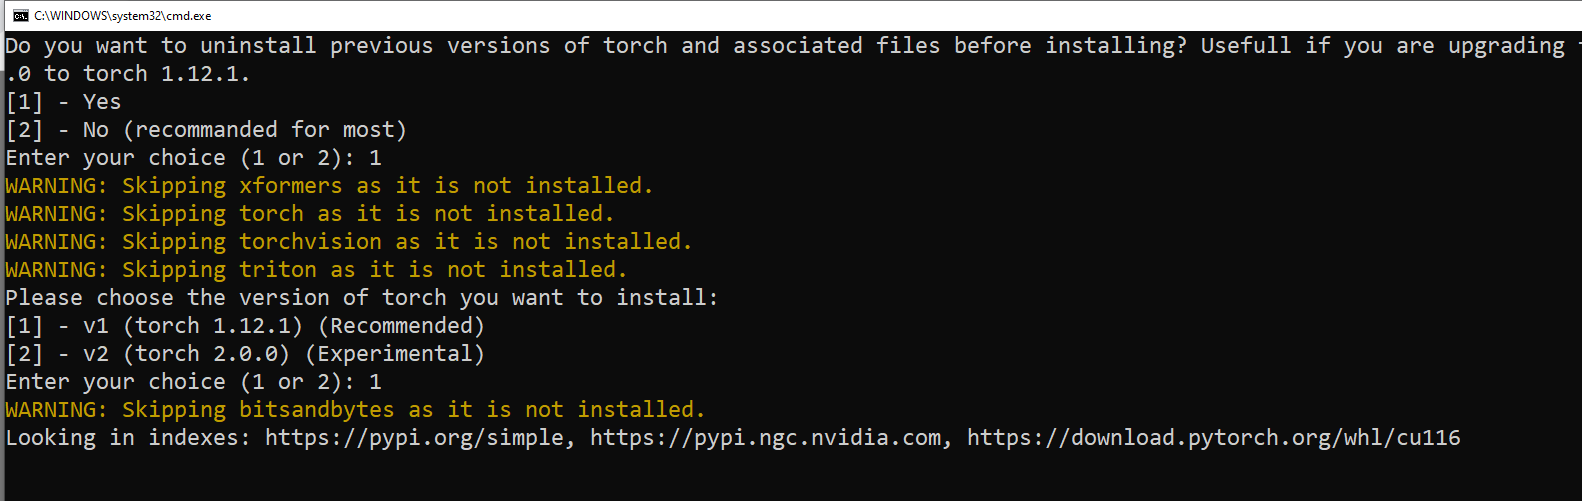
Task: Click the triton skipping warning line
Action: (x=316, y=270)
